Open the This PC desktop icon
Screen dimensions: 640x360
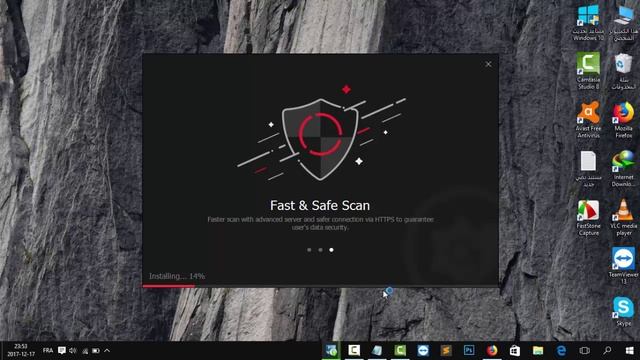tap(624, 22)
